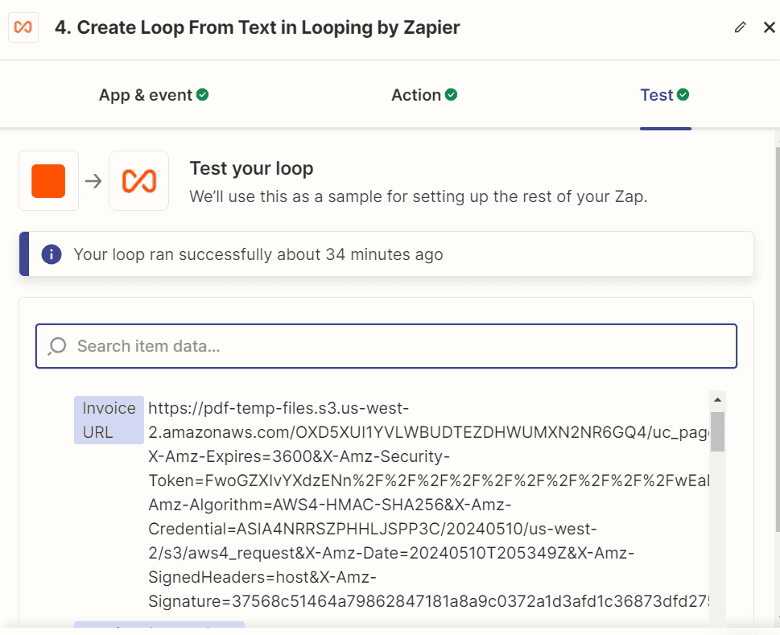The height and width of the screenshot is (635, 780).
Task: Click the green check beside App & event
Action: click(202, 94)
